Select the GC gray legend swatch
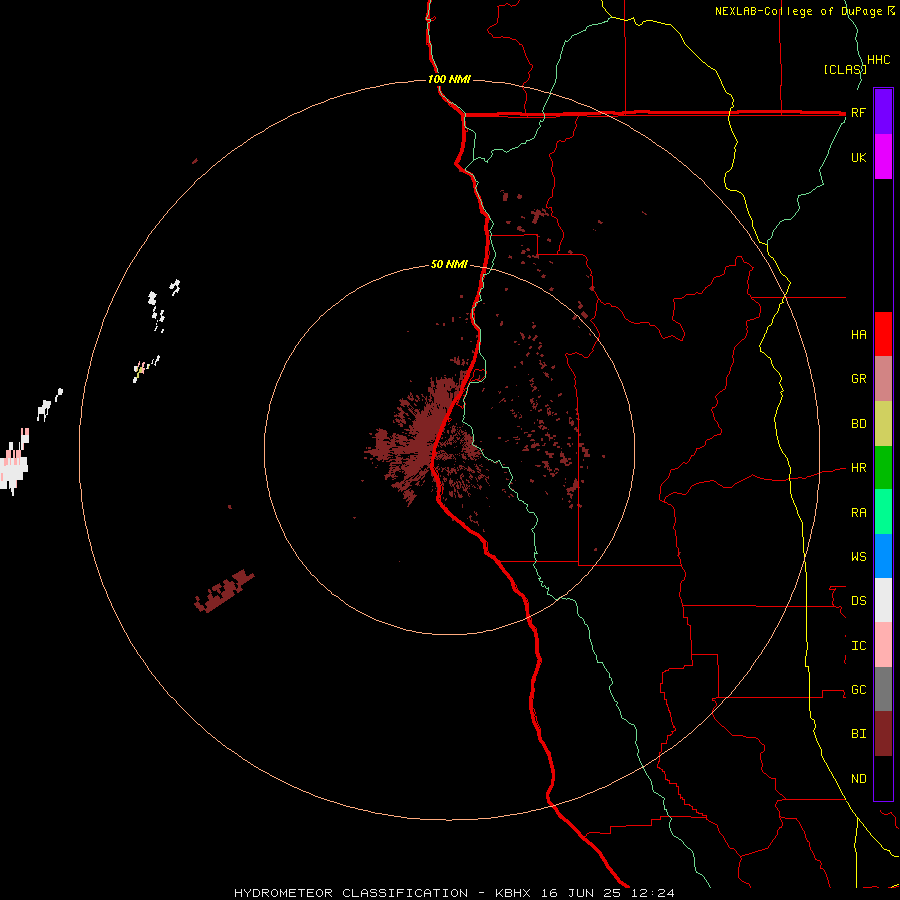The image size is (900, 900). pos(883,689)
